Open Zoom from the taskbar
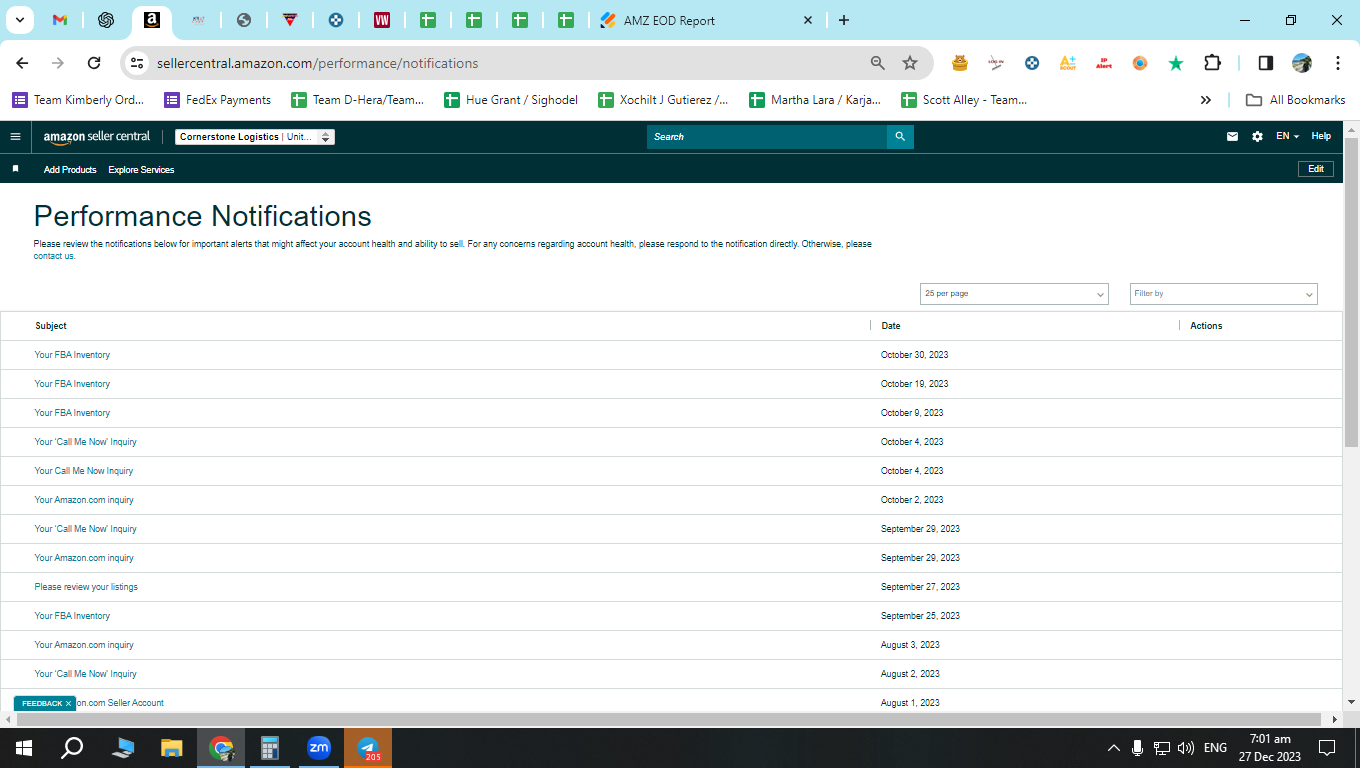Image resolution: width=1360 pixels, height=768 pixels. click(x=319, y=748)
